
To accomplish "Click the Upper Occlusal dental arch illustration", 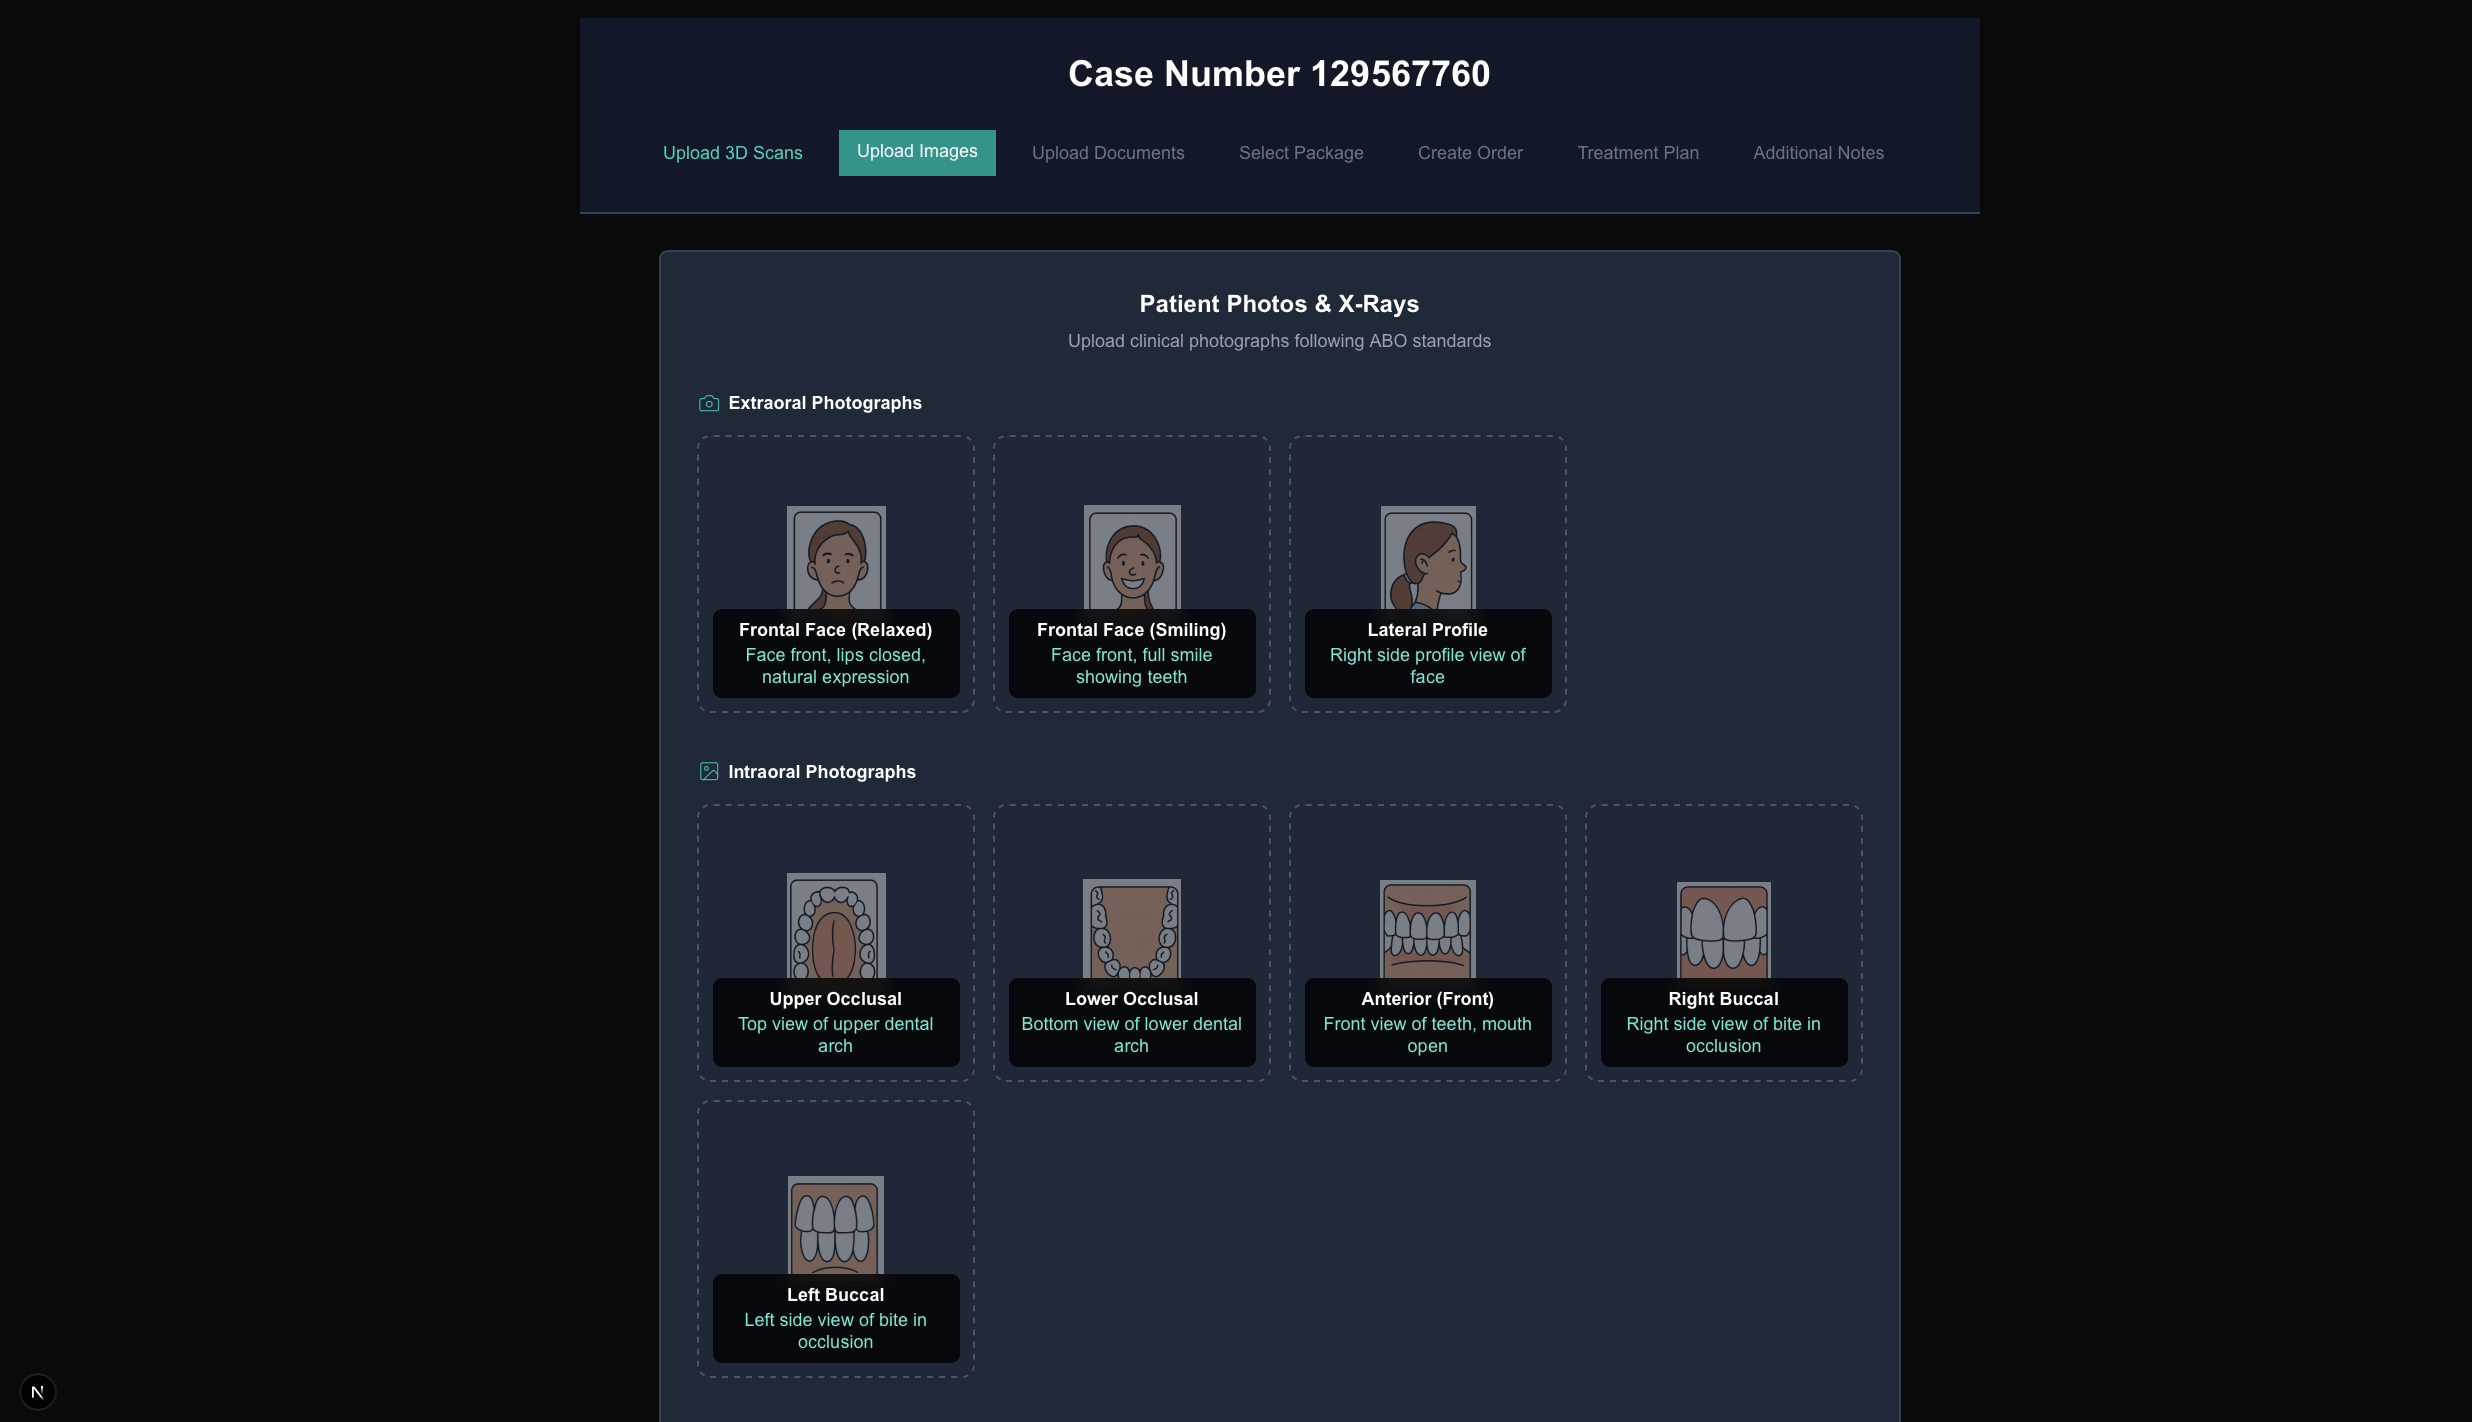I will tap(835, 927).
